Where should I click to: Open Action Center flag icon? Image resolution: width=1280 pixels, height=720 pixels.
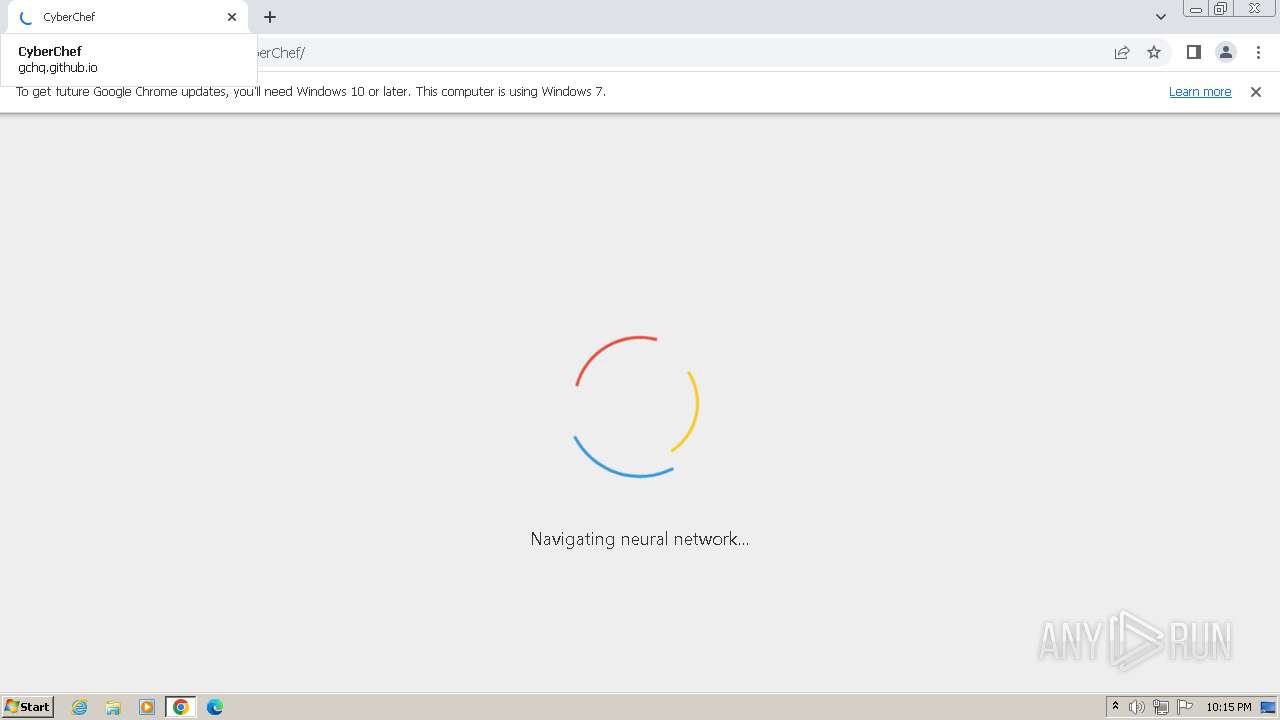point(1185,707)
